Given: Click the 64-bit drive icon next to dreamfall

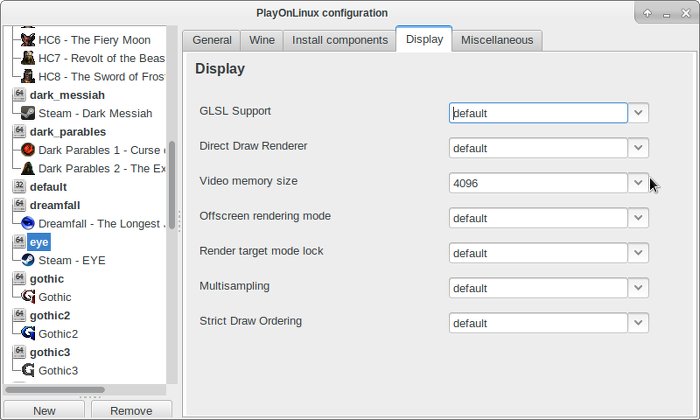Looking at the screenshot, I should click(19, 205).
